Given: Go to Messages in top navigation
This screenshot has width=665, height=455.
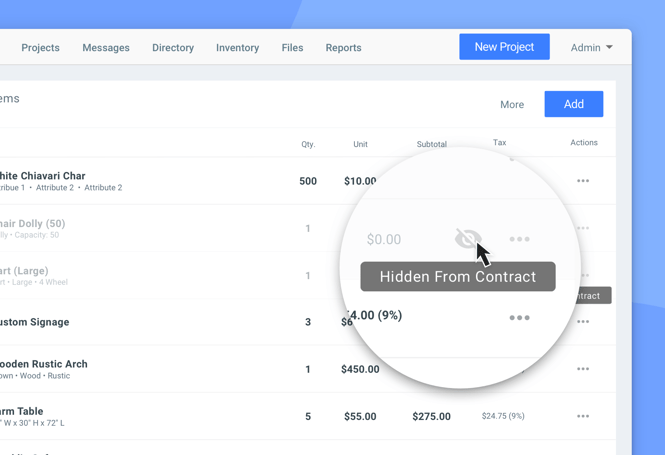Looking at the screenshot, I should tap(106, 47).
